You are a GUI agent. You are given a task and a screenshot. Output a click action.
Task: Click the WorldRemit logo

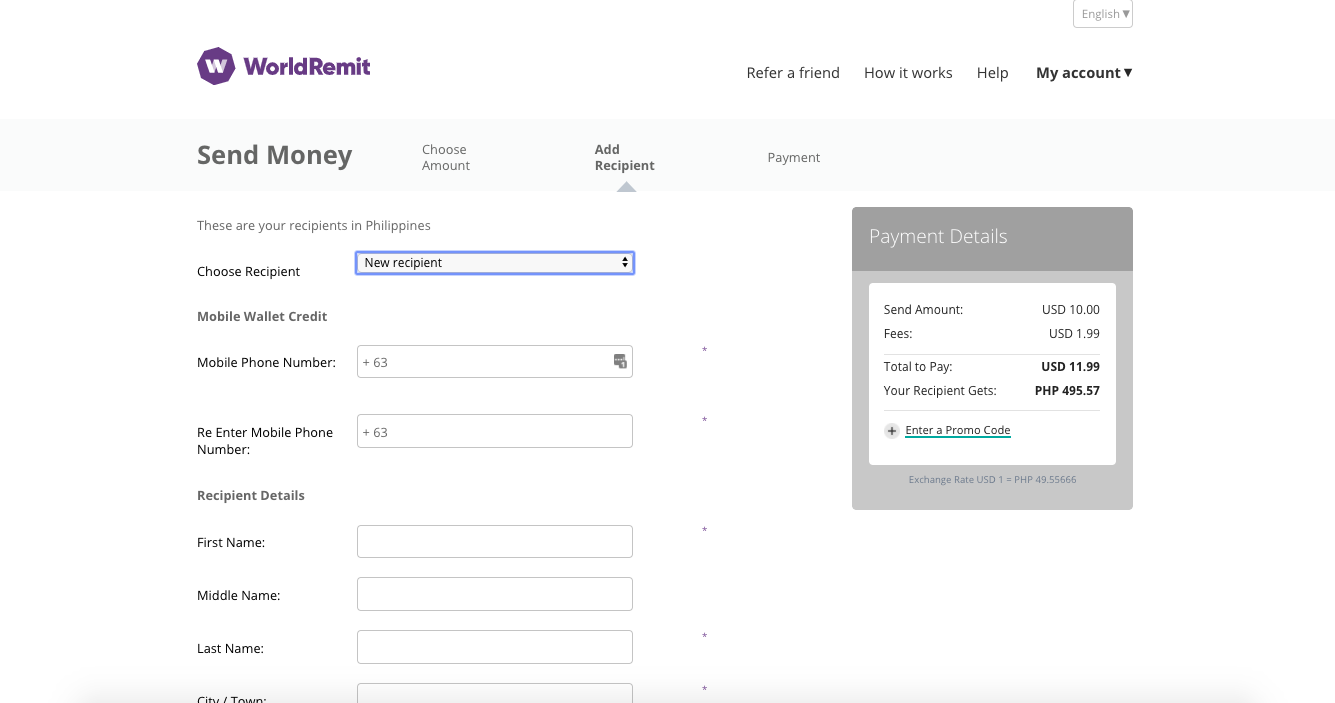pyautogui.click(x=284, y=67)
